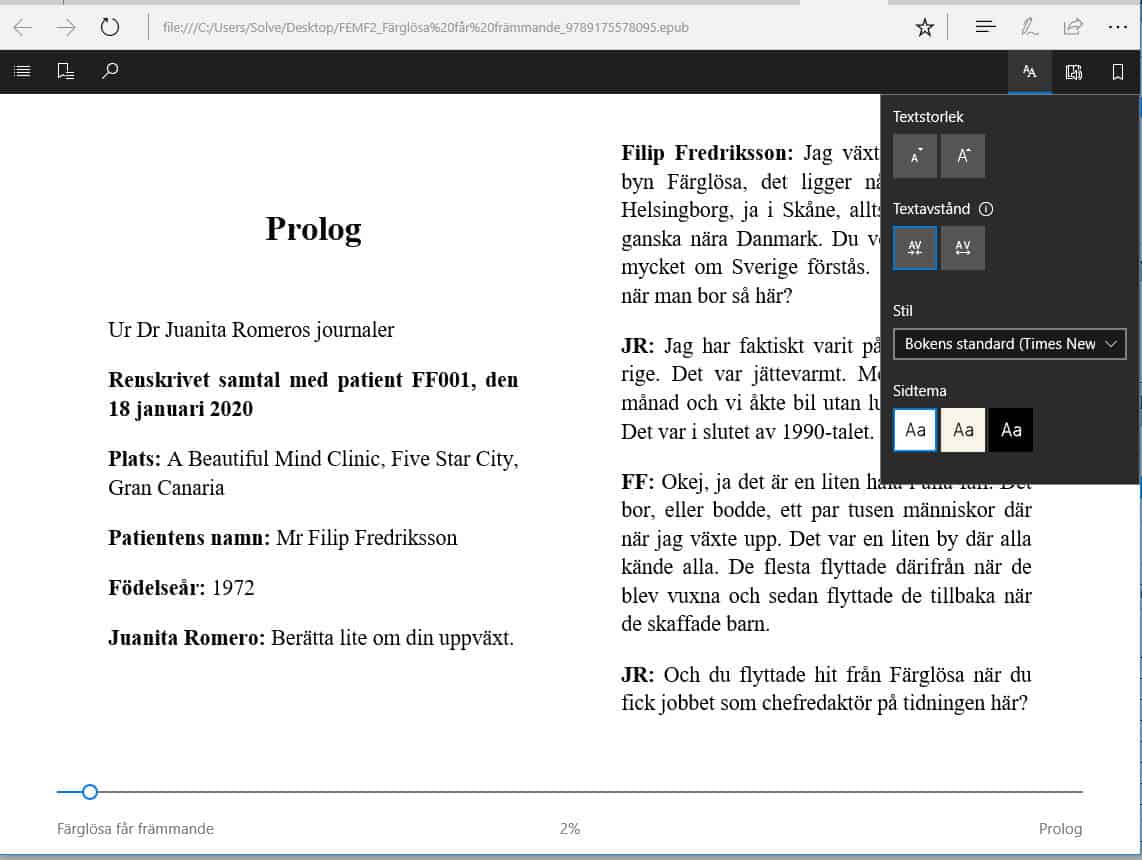Open the table of contents
The image size is (1142, 860).
[23, 71]
